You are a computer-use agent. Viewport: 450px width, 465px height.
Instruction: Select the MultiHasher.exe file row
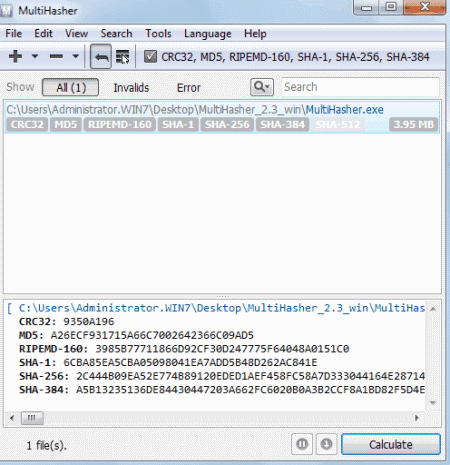(x=222, y=117)
